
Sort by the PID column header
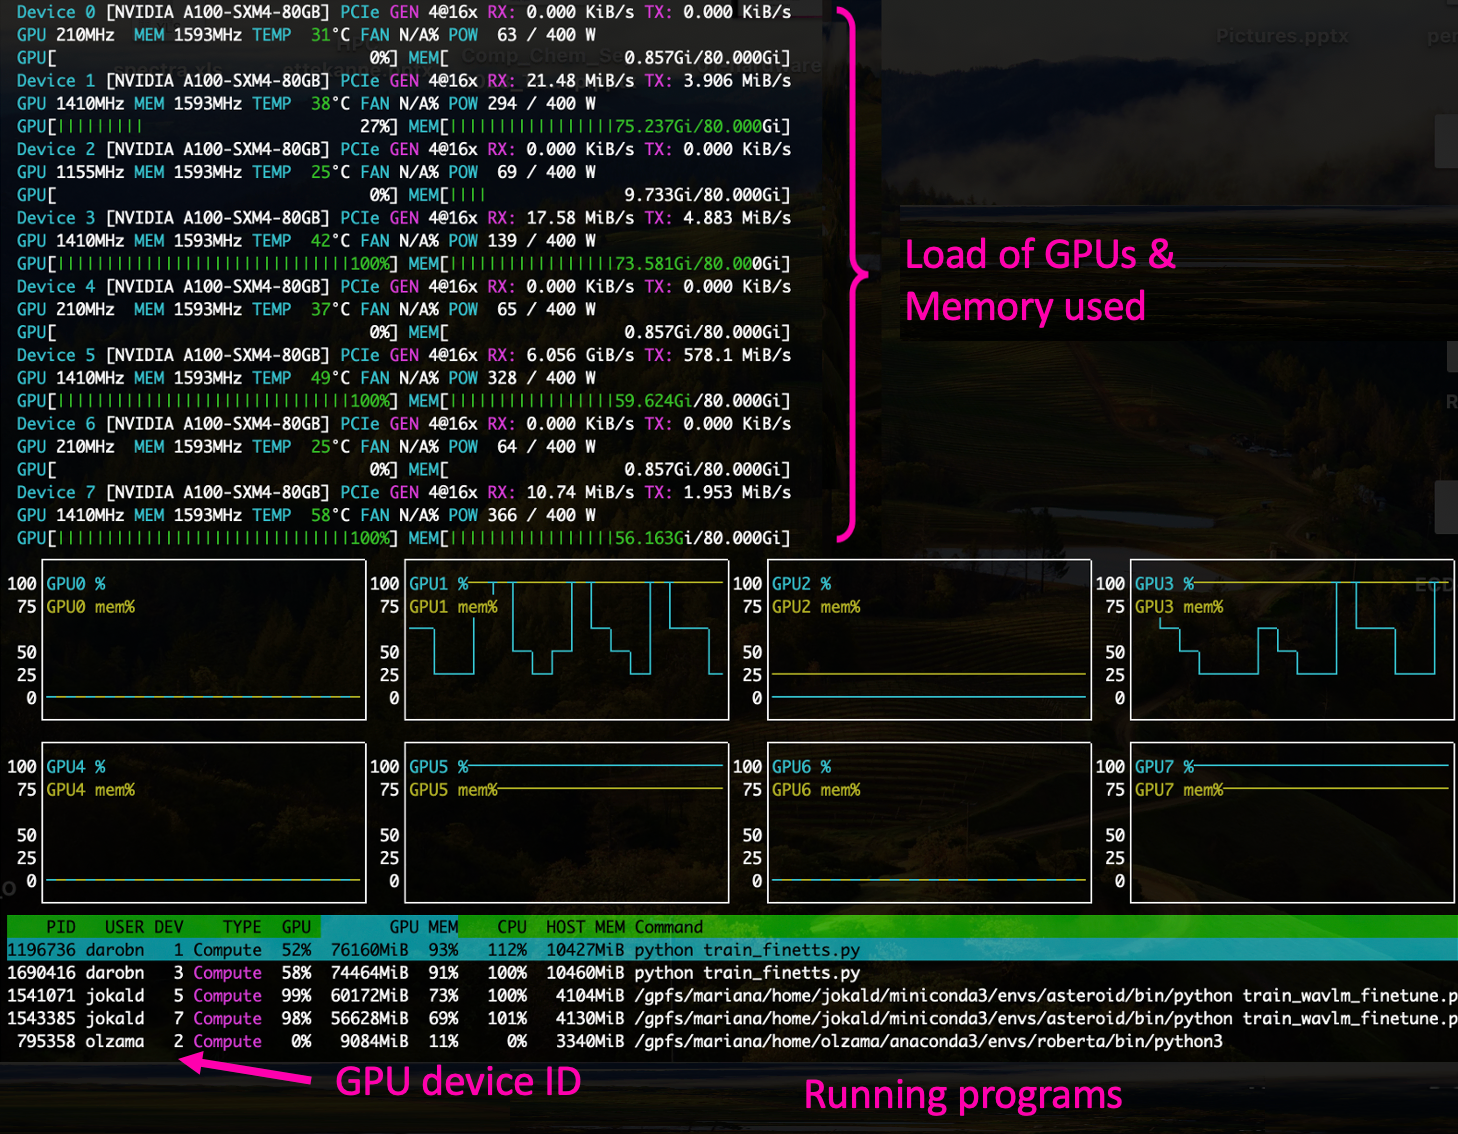60,927
